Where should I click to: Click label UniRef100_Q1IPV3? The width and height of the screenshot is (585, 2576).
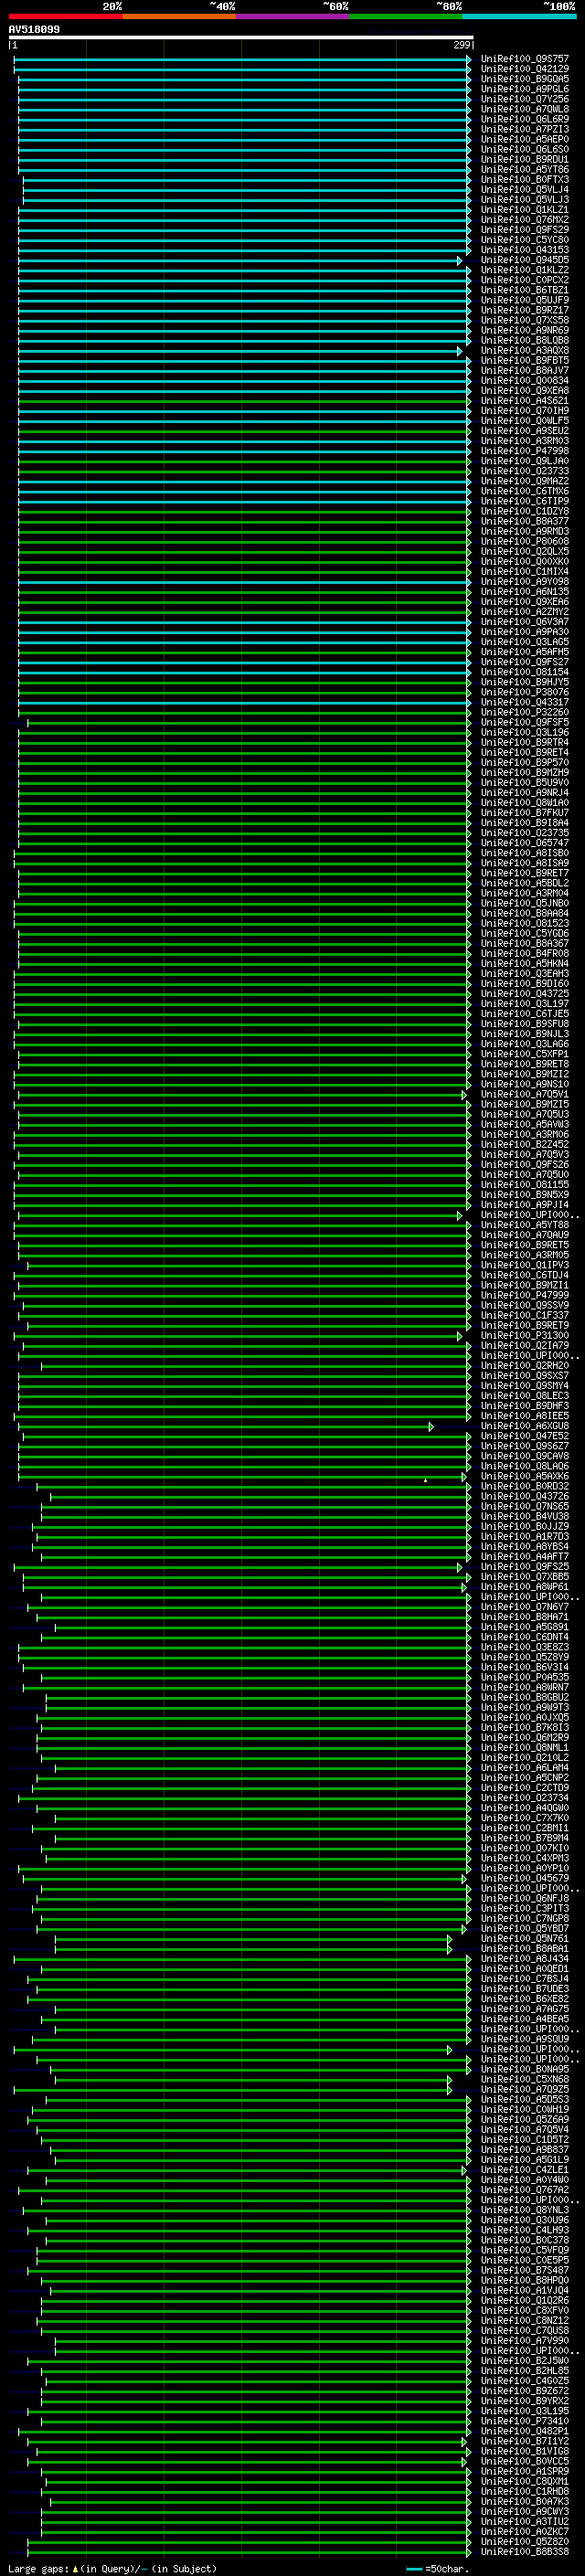coord(525,1265)
